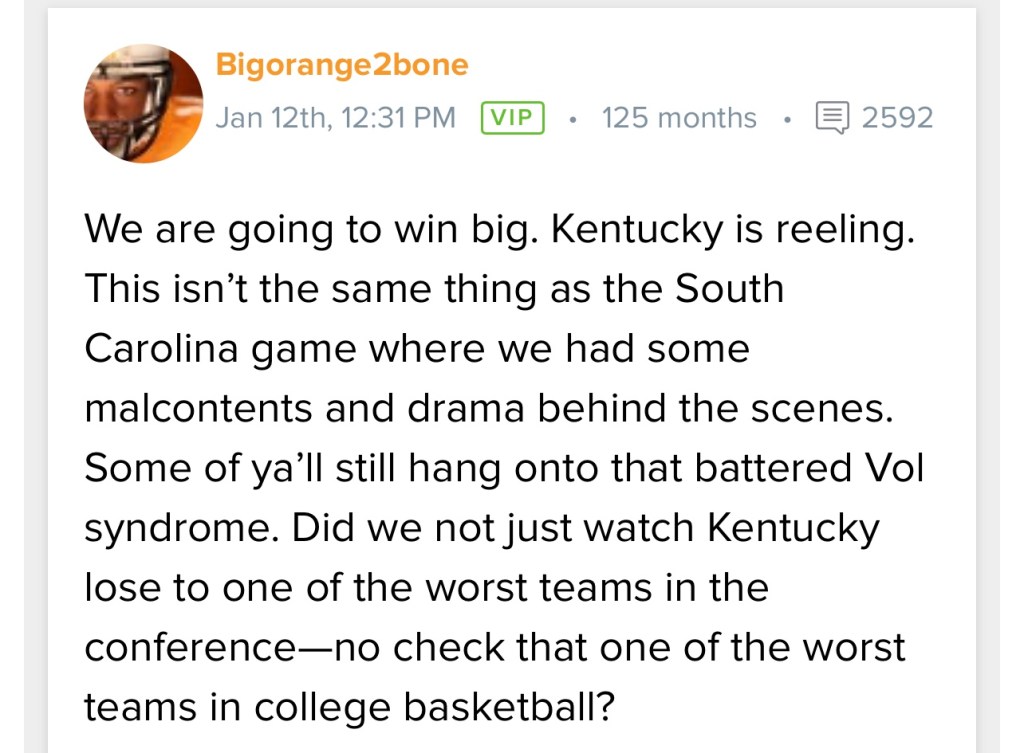Viewport: 1024px width, 753px height.
Task: Click the 2592 post count number
Action: [x=897, y=118]
